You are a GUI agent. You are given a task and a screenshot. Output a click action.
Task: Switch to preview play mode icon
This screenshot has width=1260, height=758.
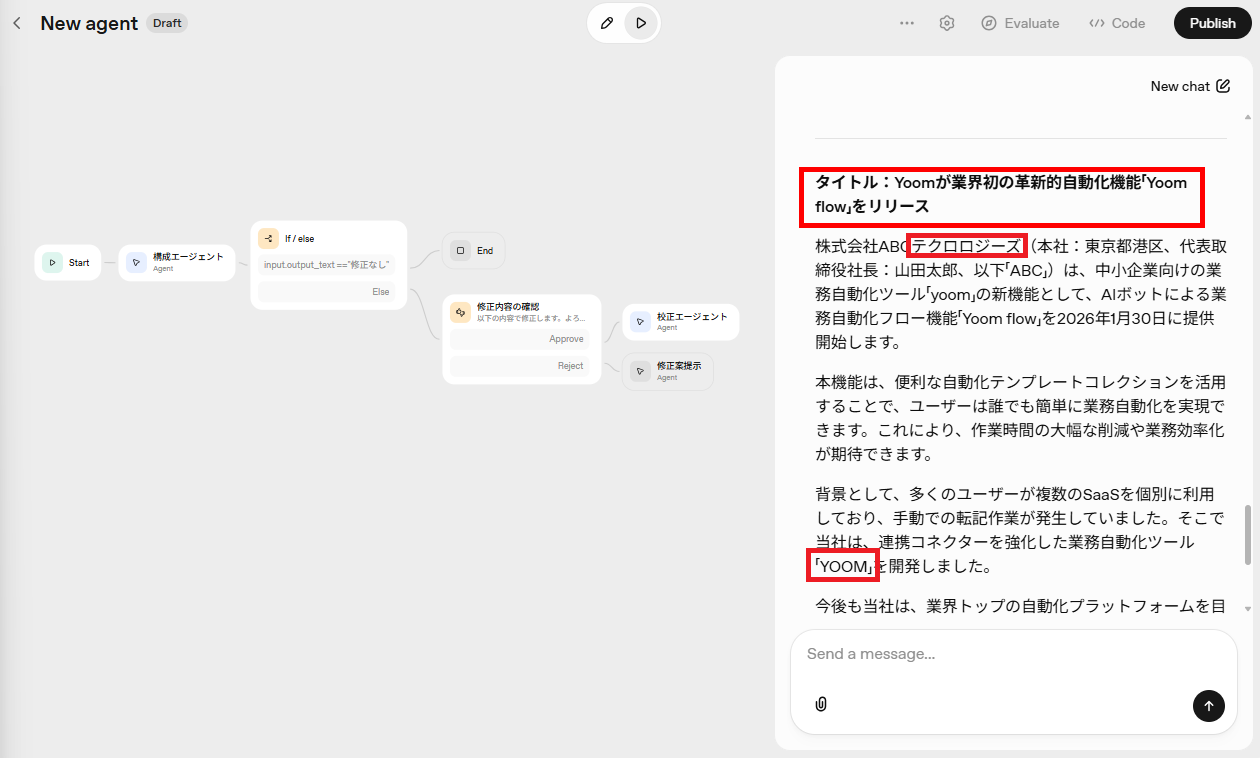point(641,23)
